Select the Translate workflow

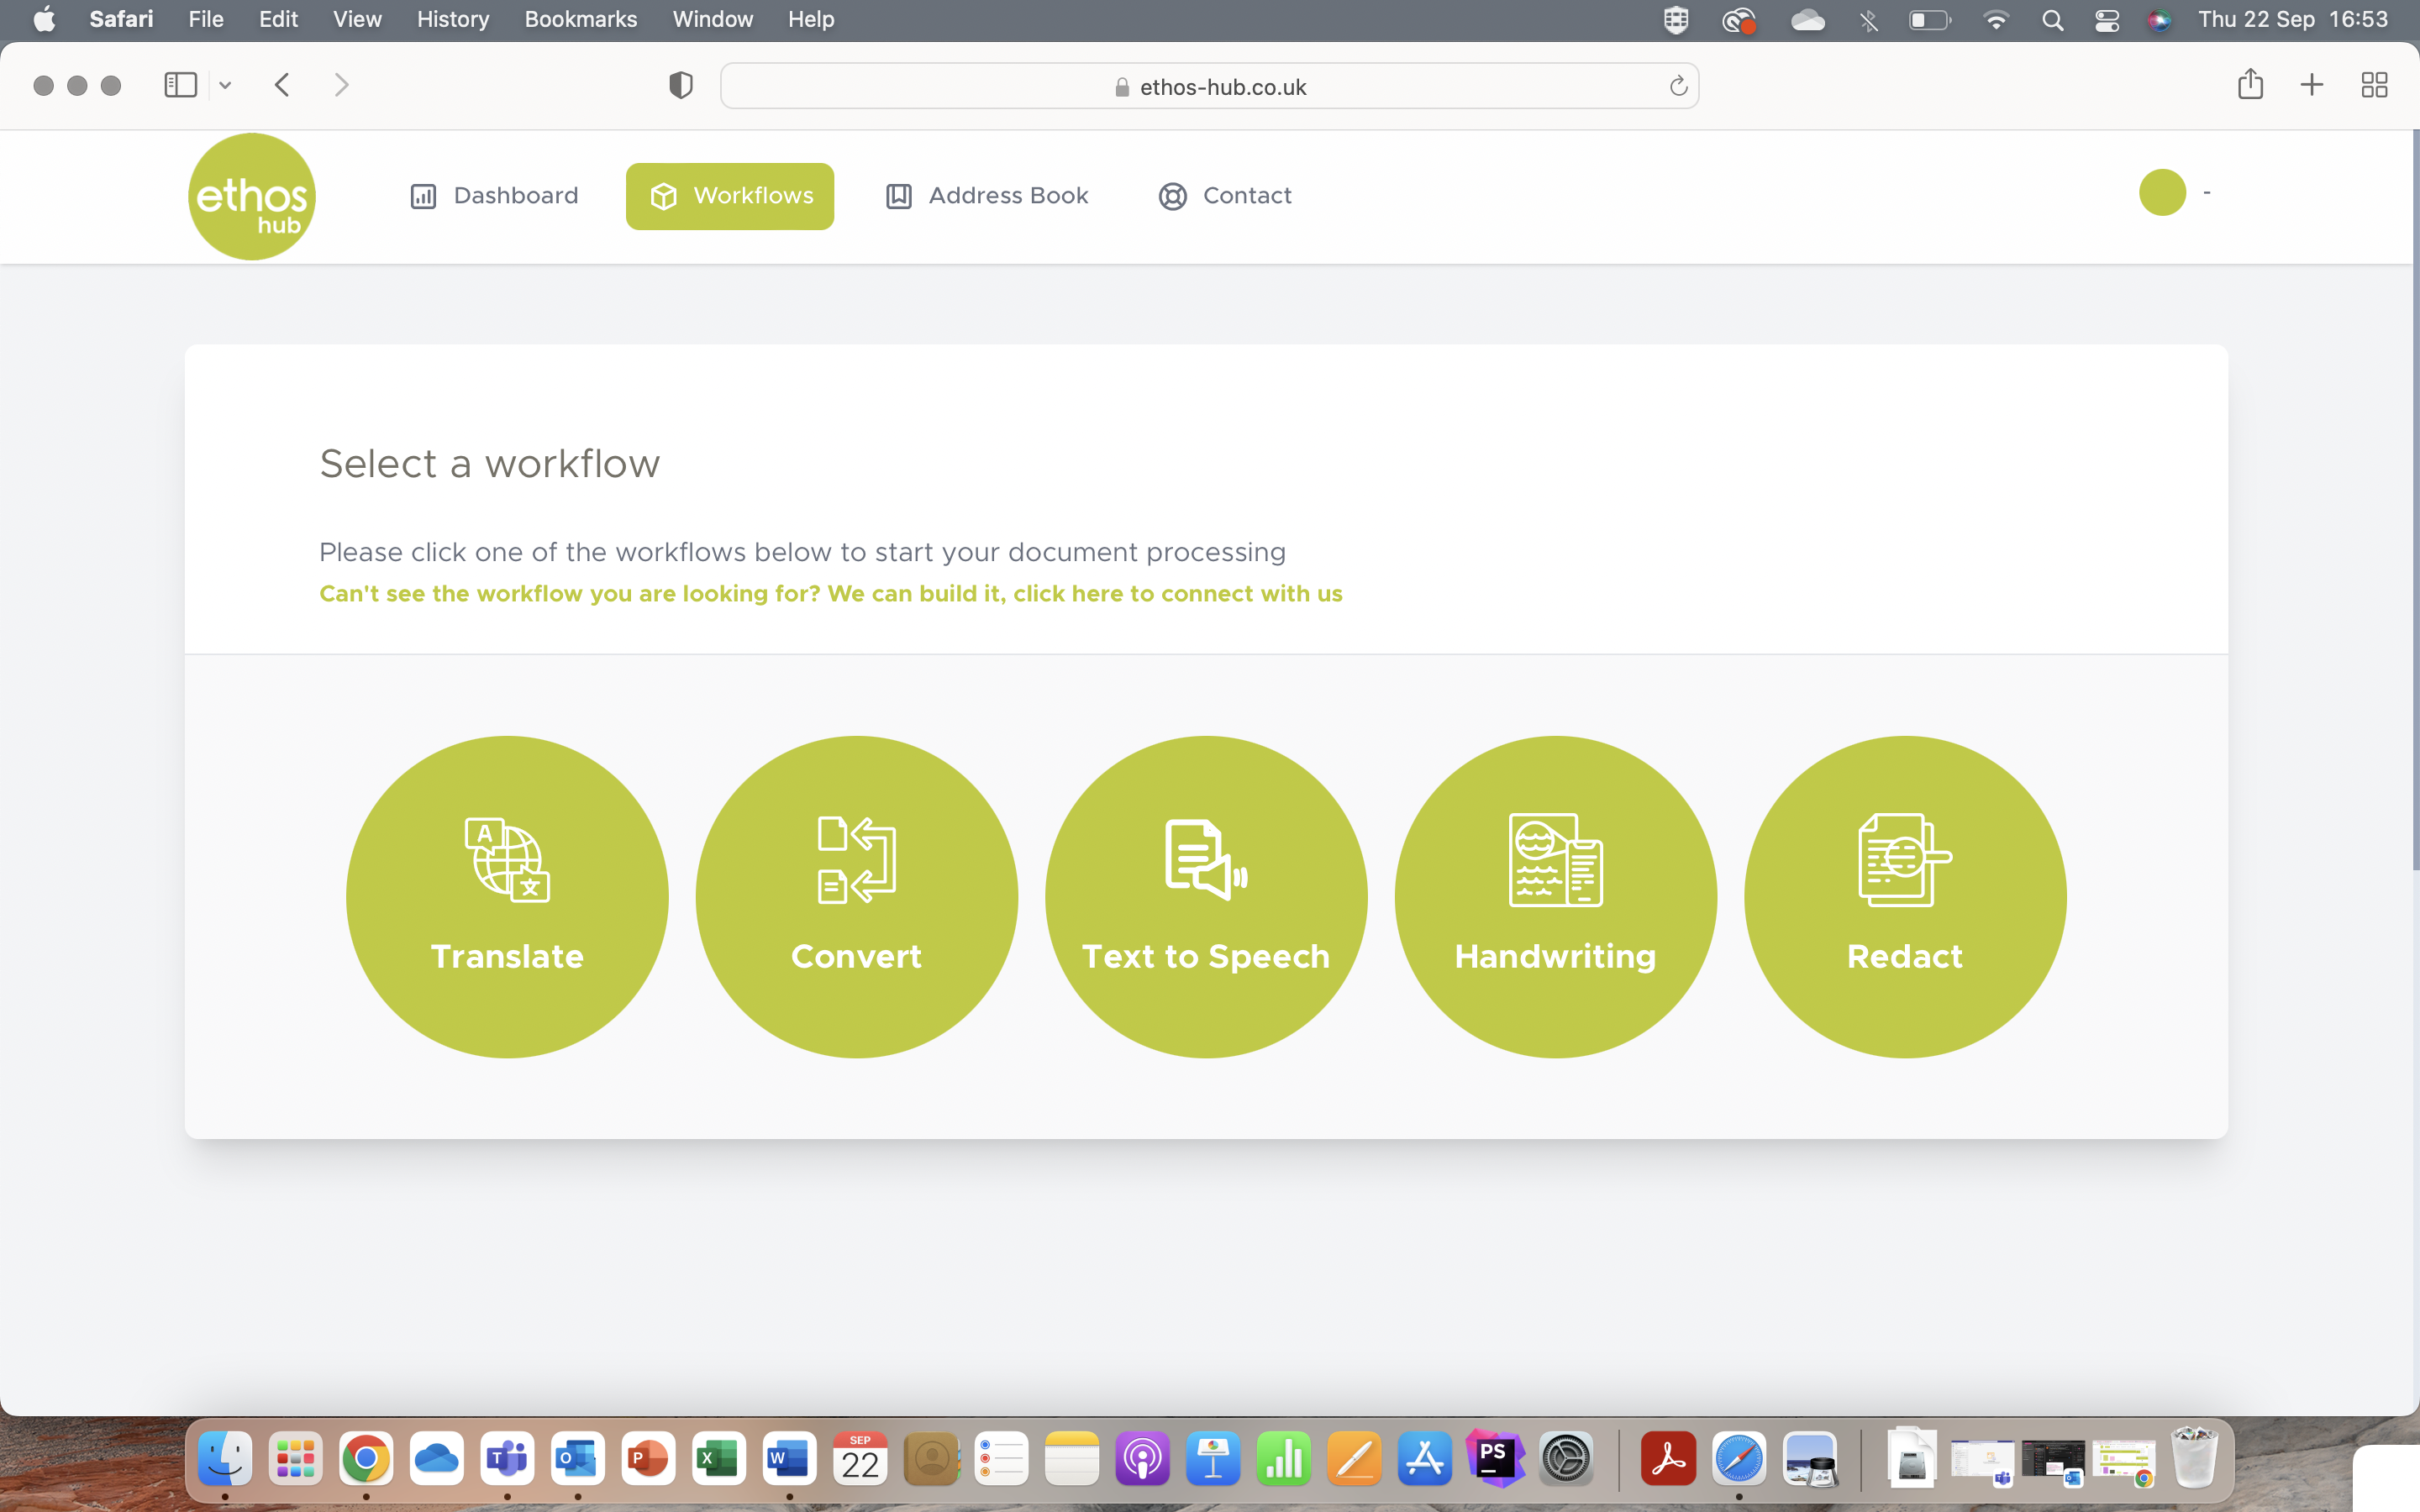tap(506, 895)
